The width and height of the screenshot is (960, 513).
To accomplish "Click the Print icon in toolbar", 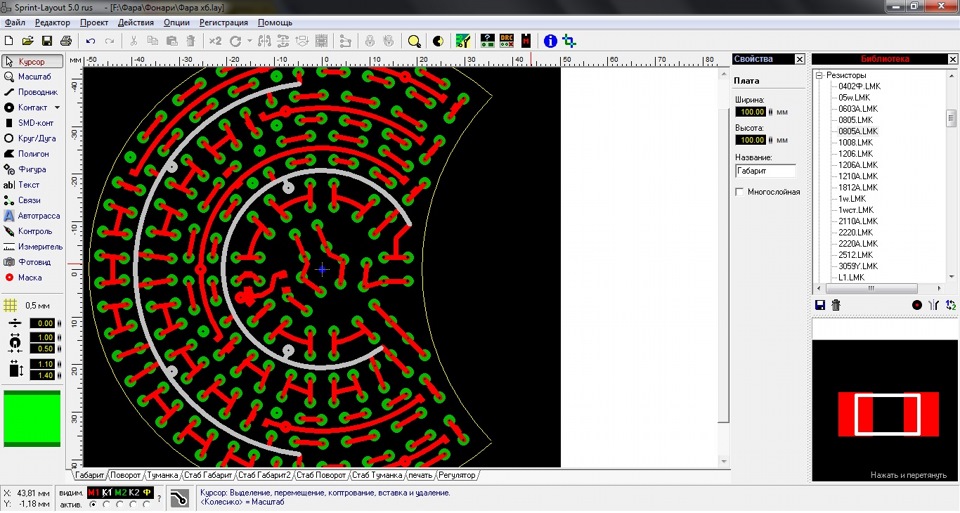I will tap(65, 41).
